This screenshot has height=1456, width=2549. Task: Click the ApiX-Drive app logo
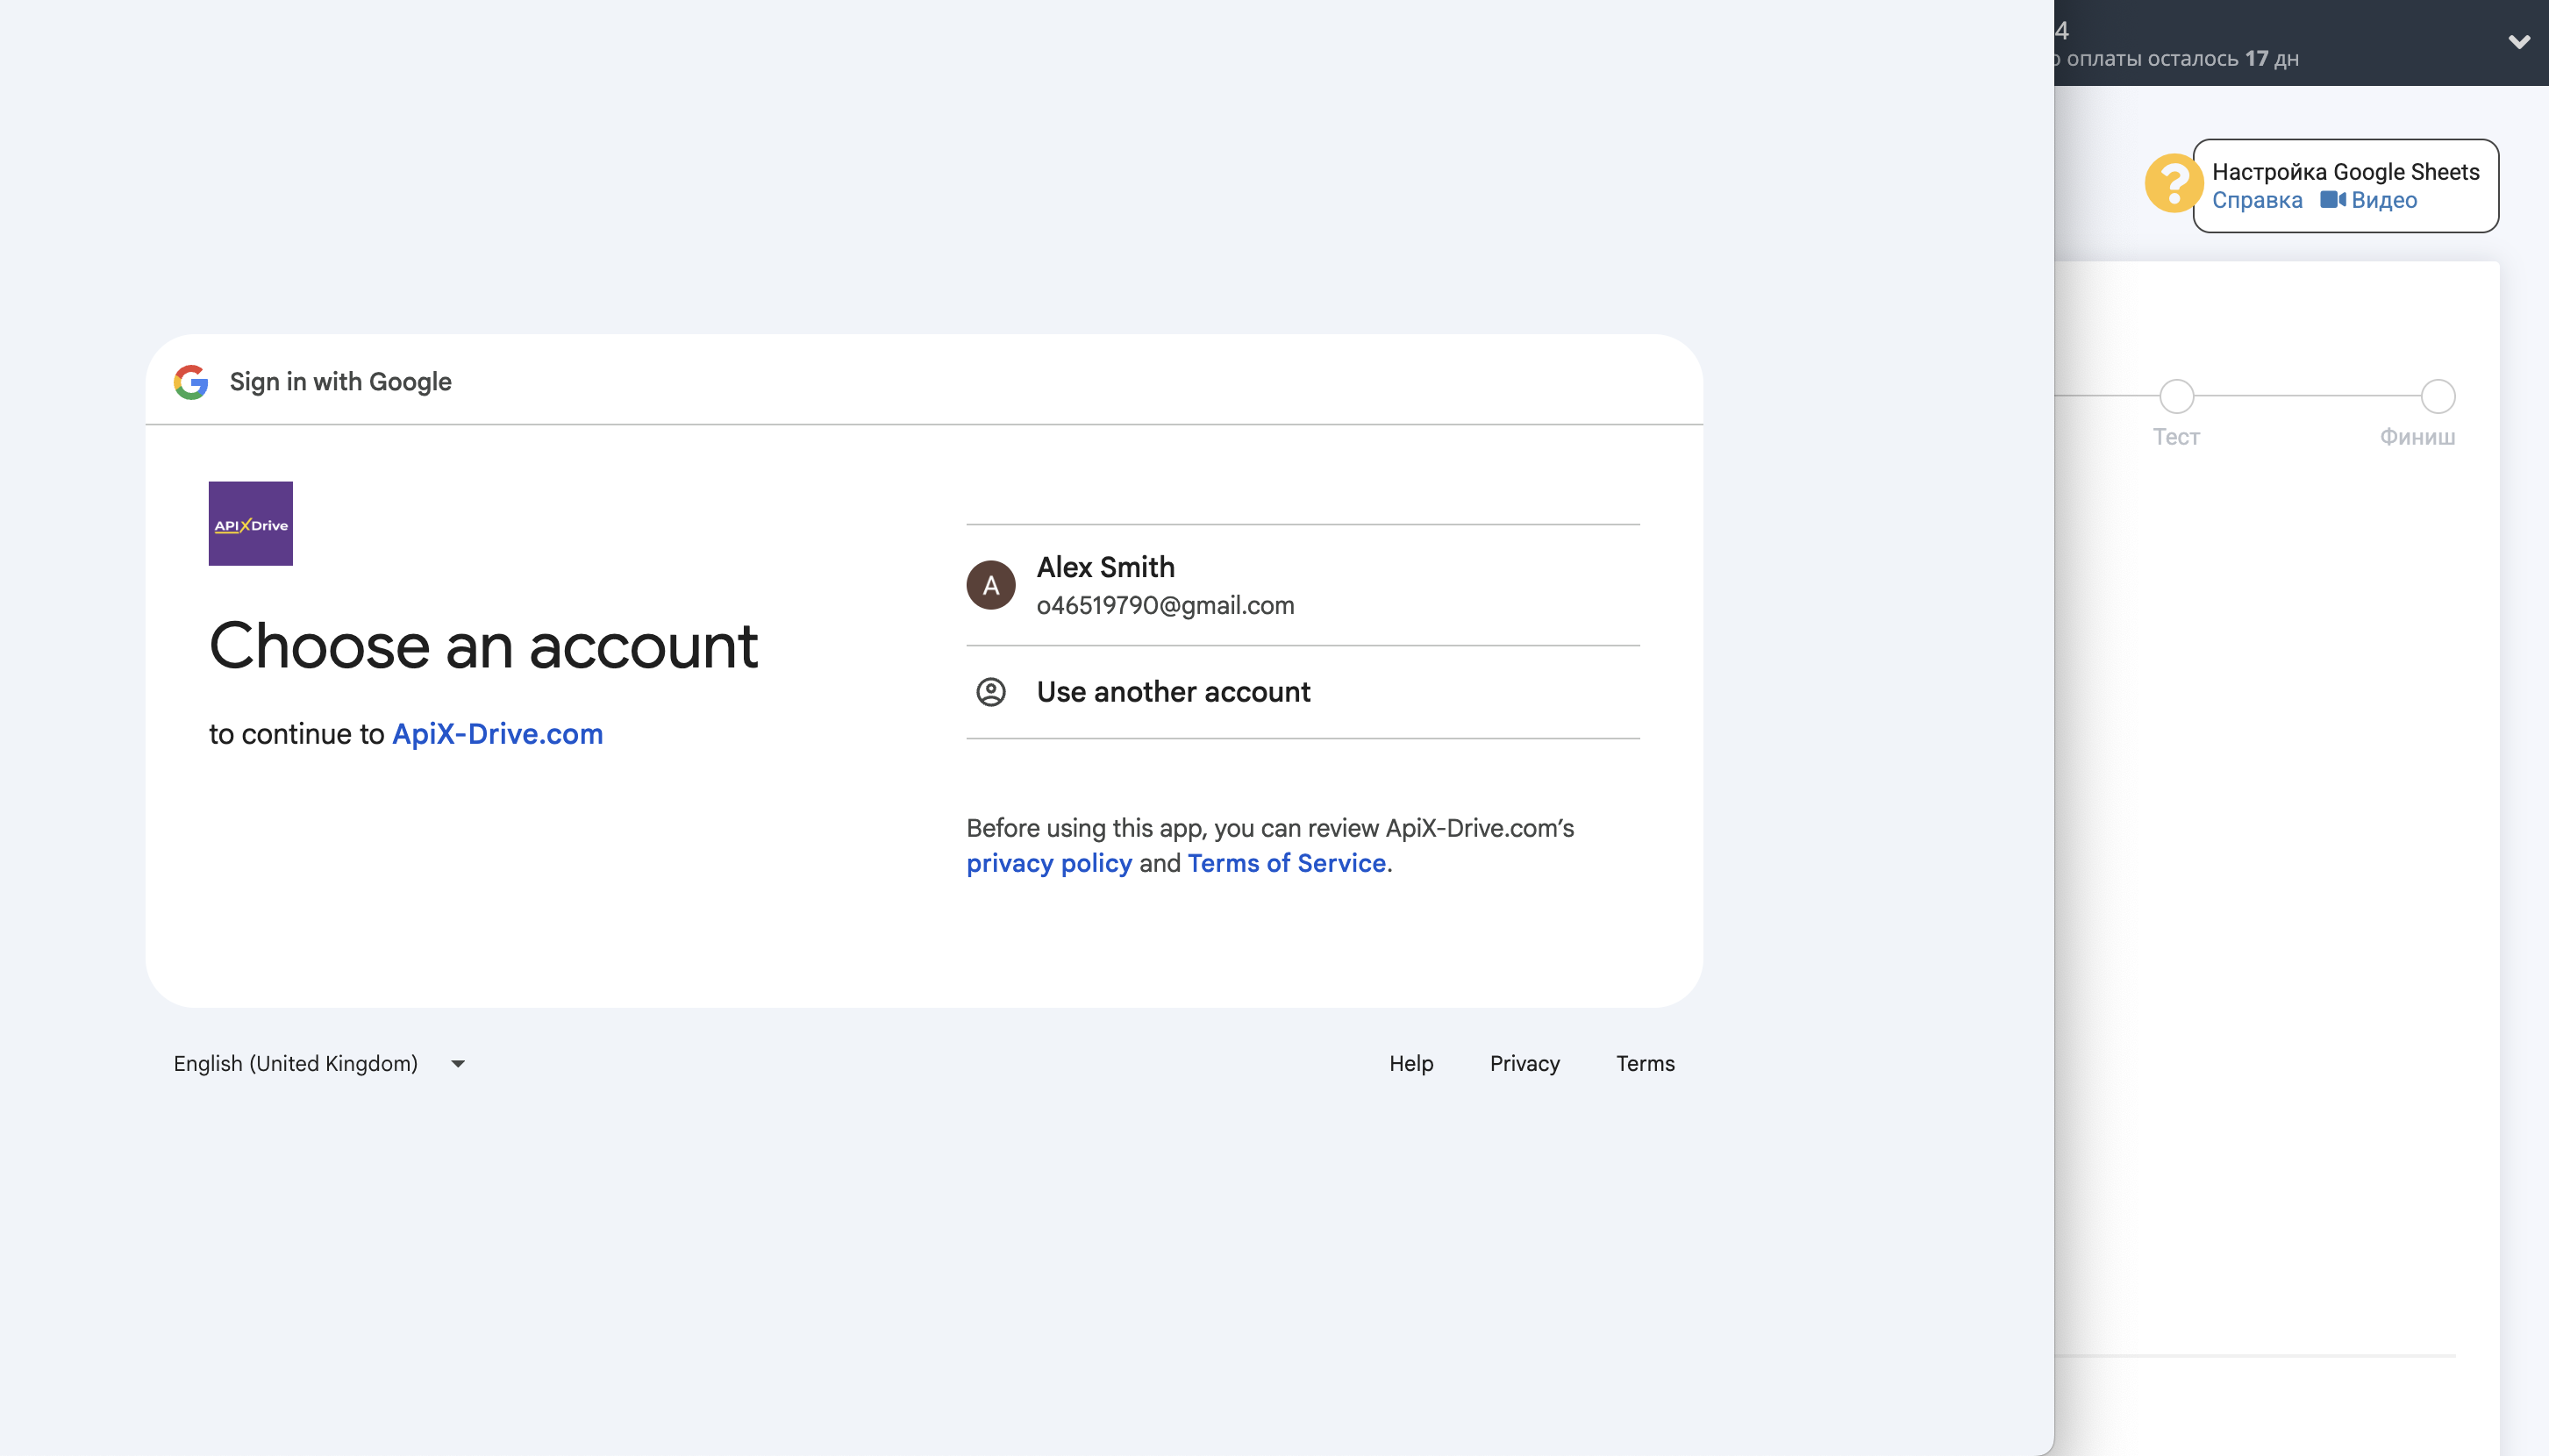(x=250, y=524)
